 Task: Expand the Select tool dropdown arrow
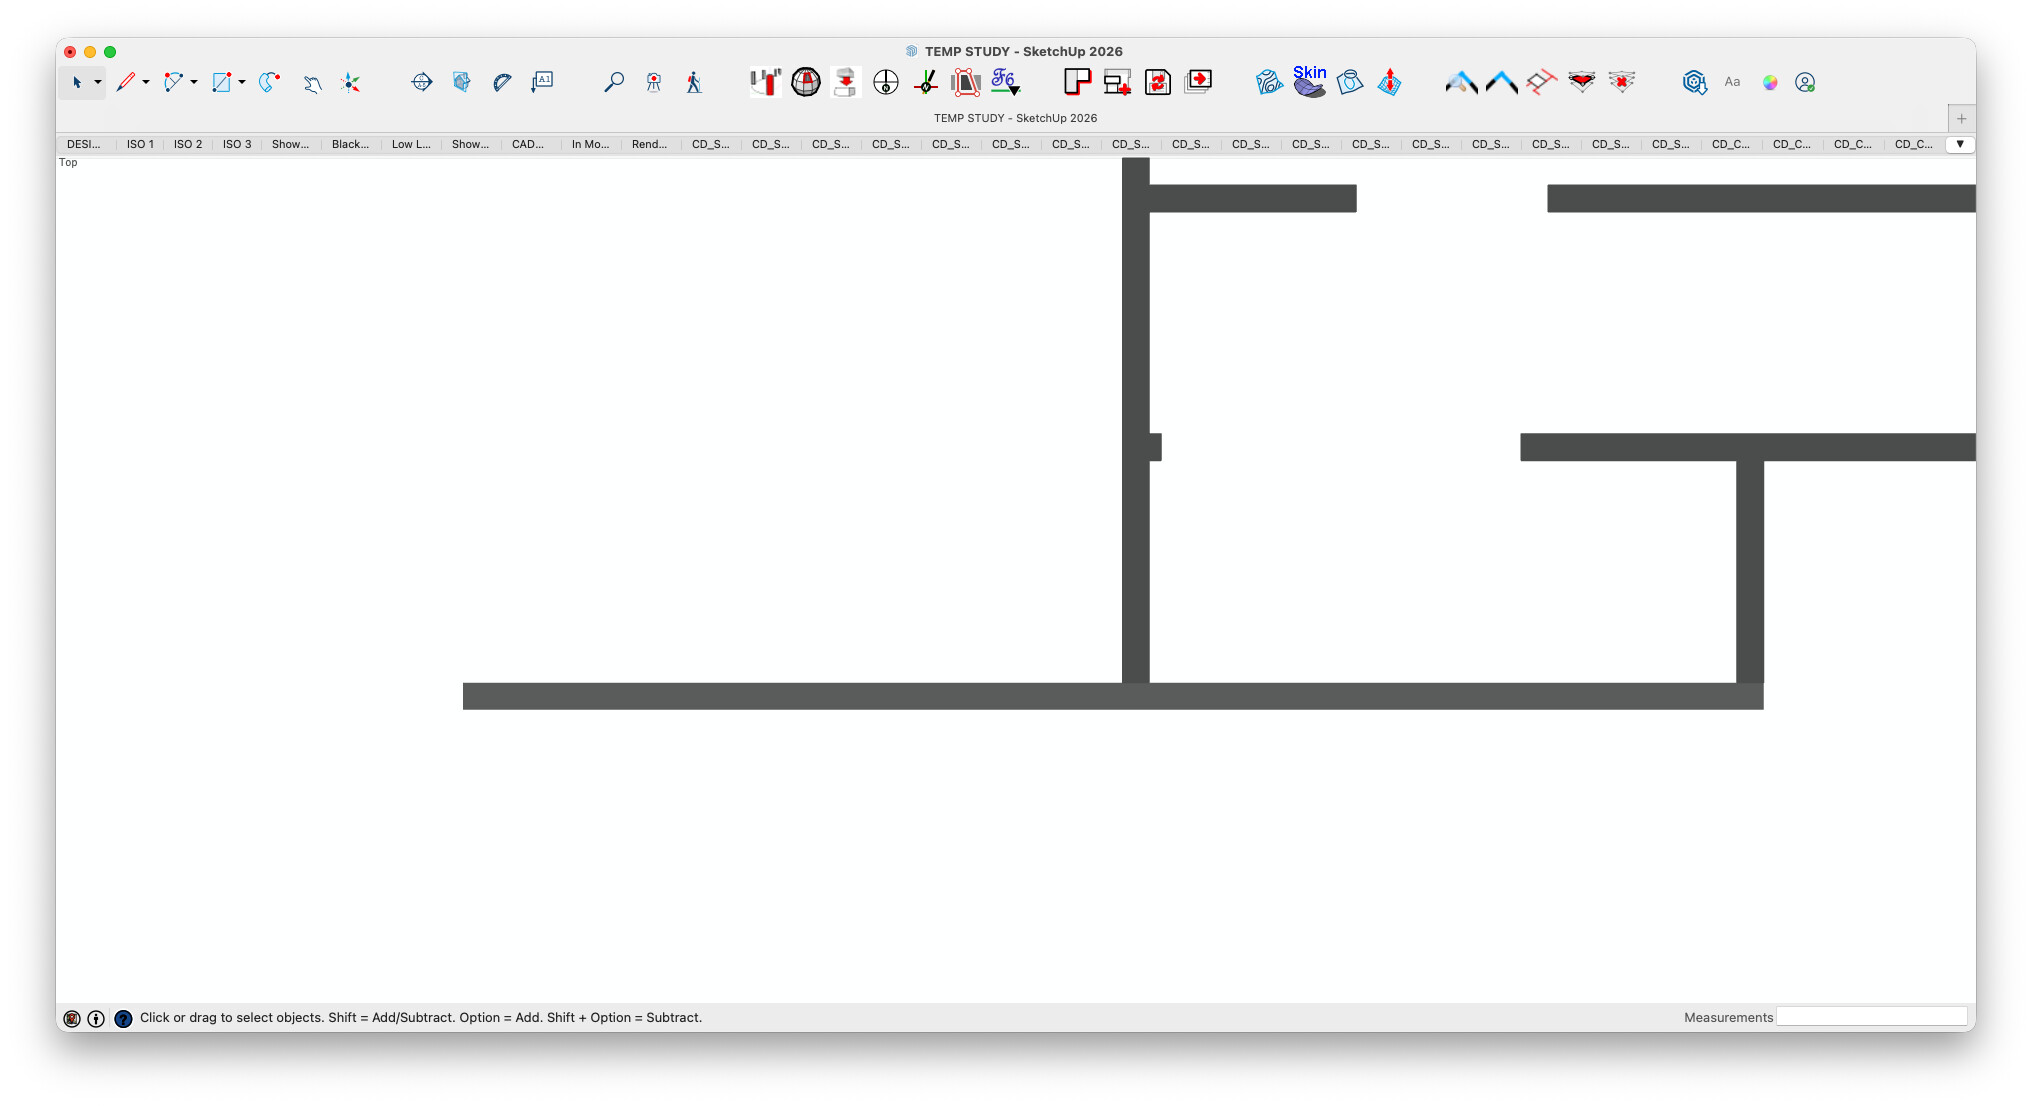point(98,83)
